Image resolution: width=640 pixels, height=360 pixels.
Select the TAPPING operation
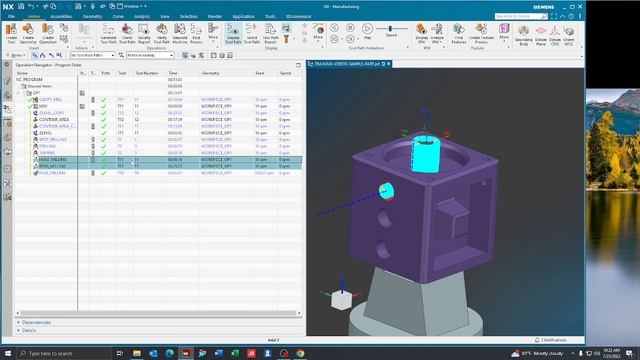tap(47, 153)
